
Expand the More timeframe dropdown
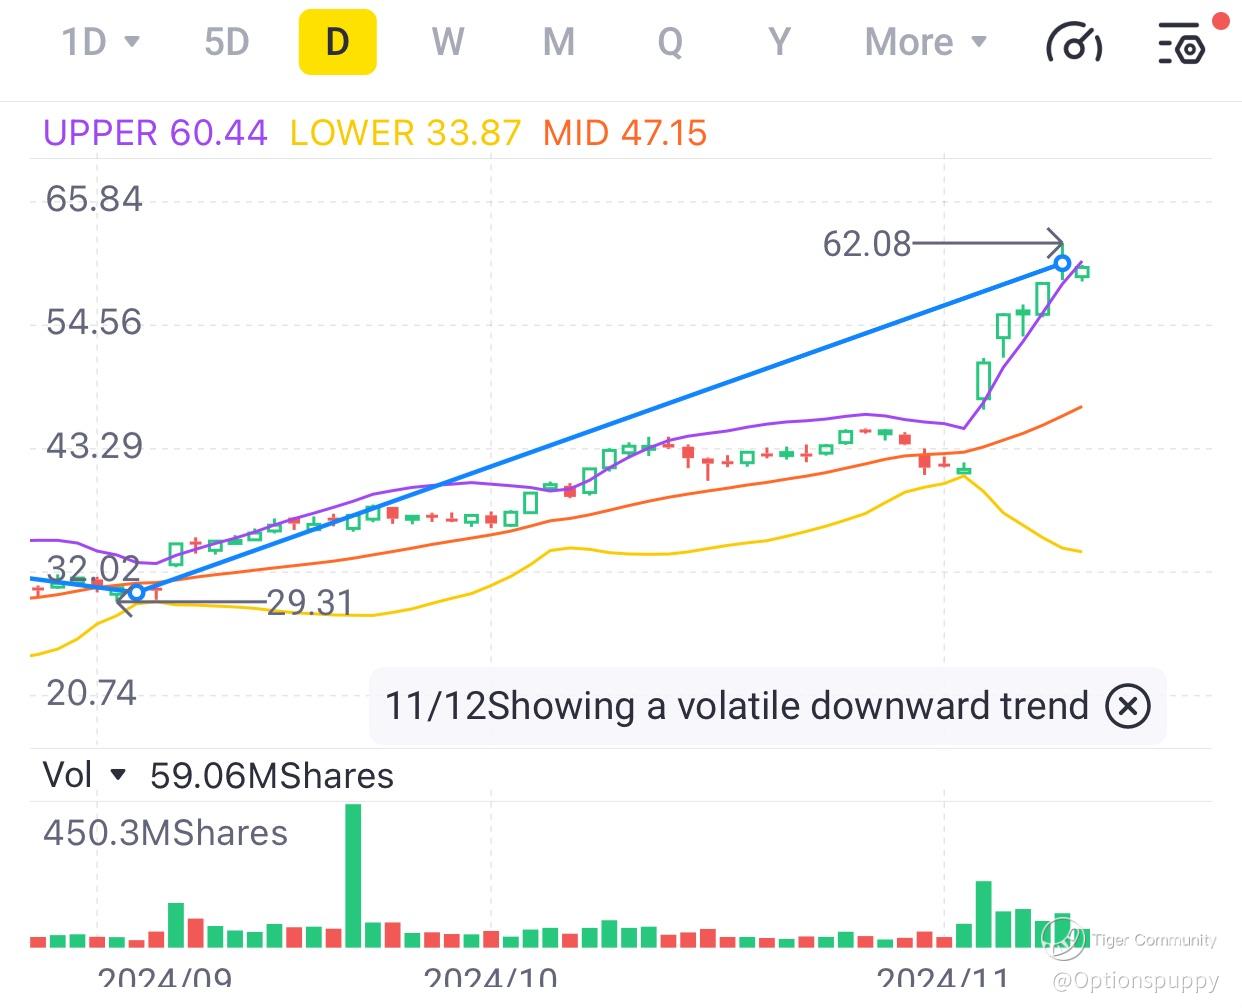926,42
